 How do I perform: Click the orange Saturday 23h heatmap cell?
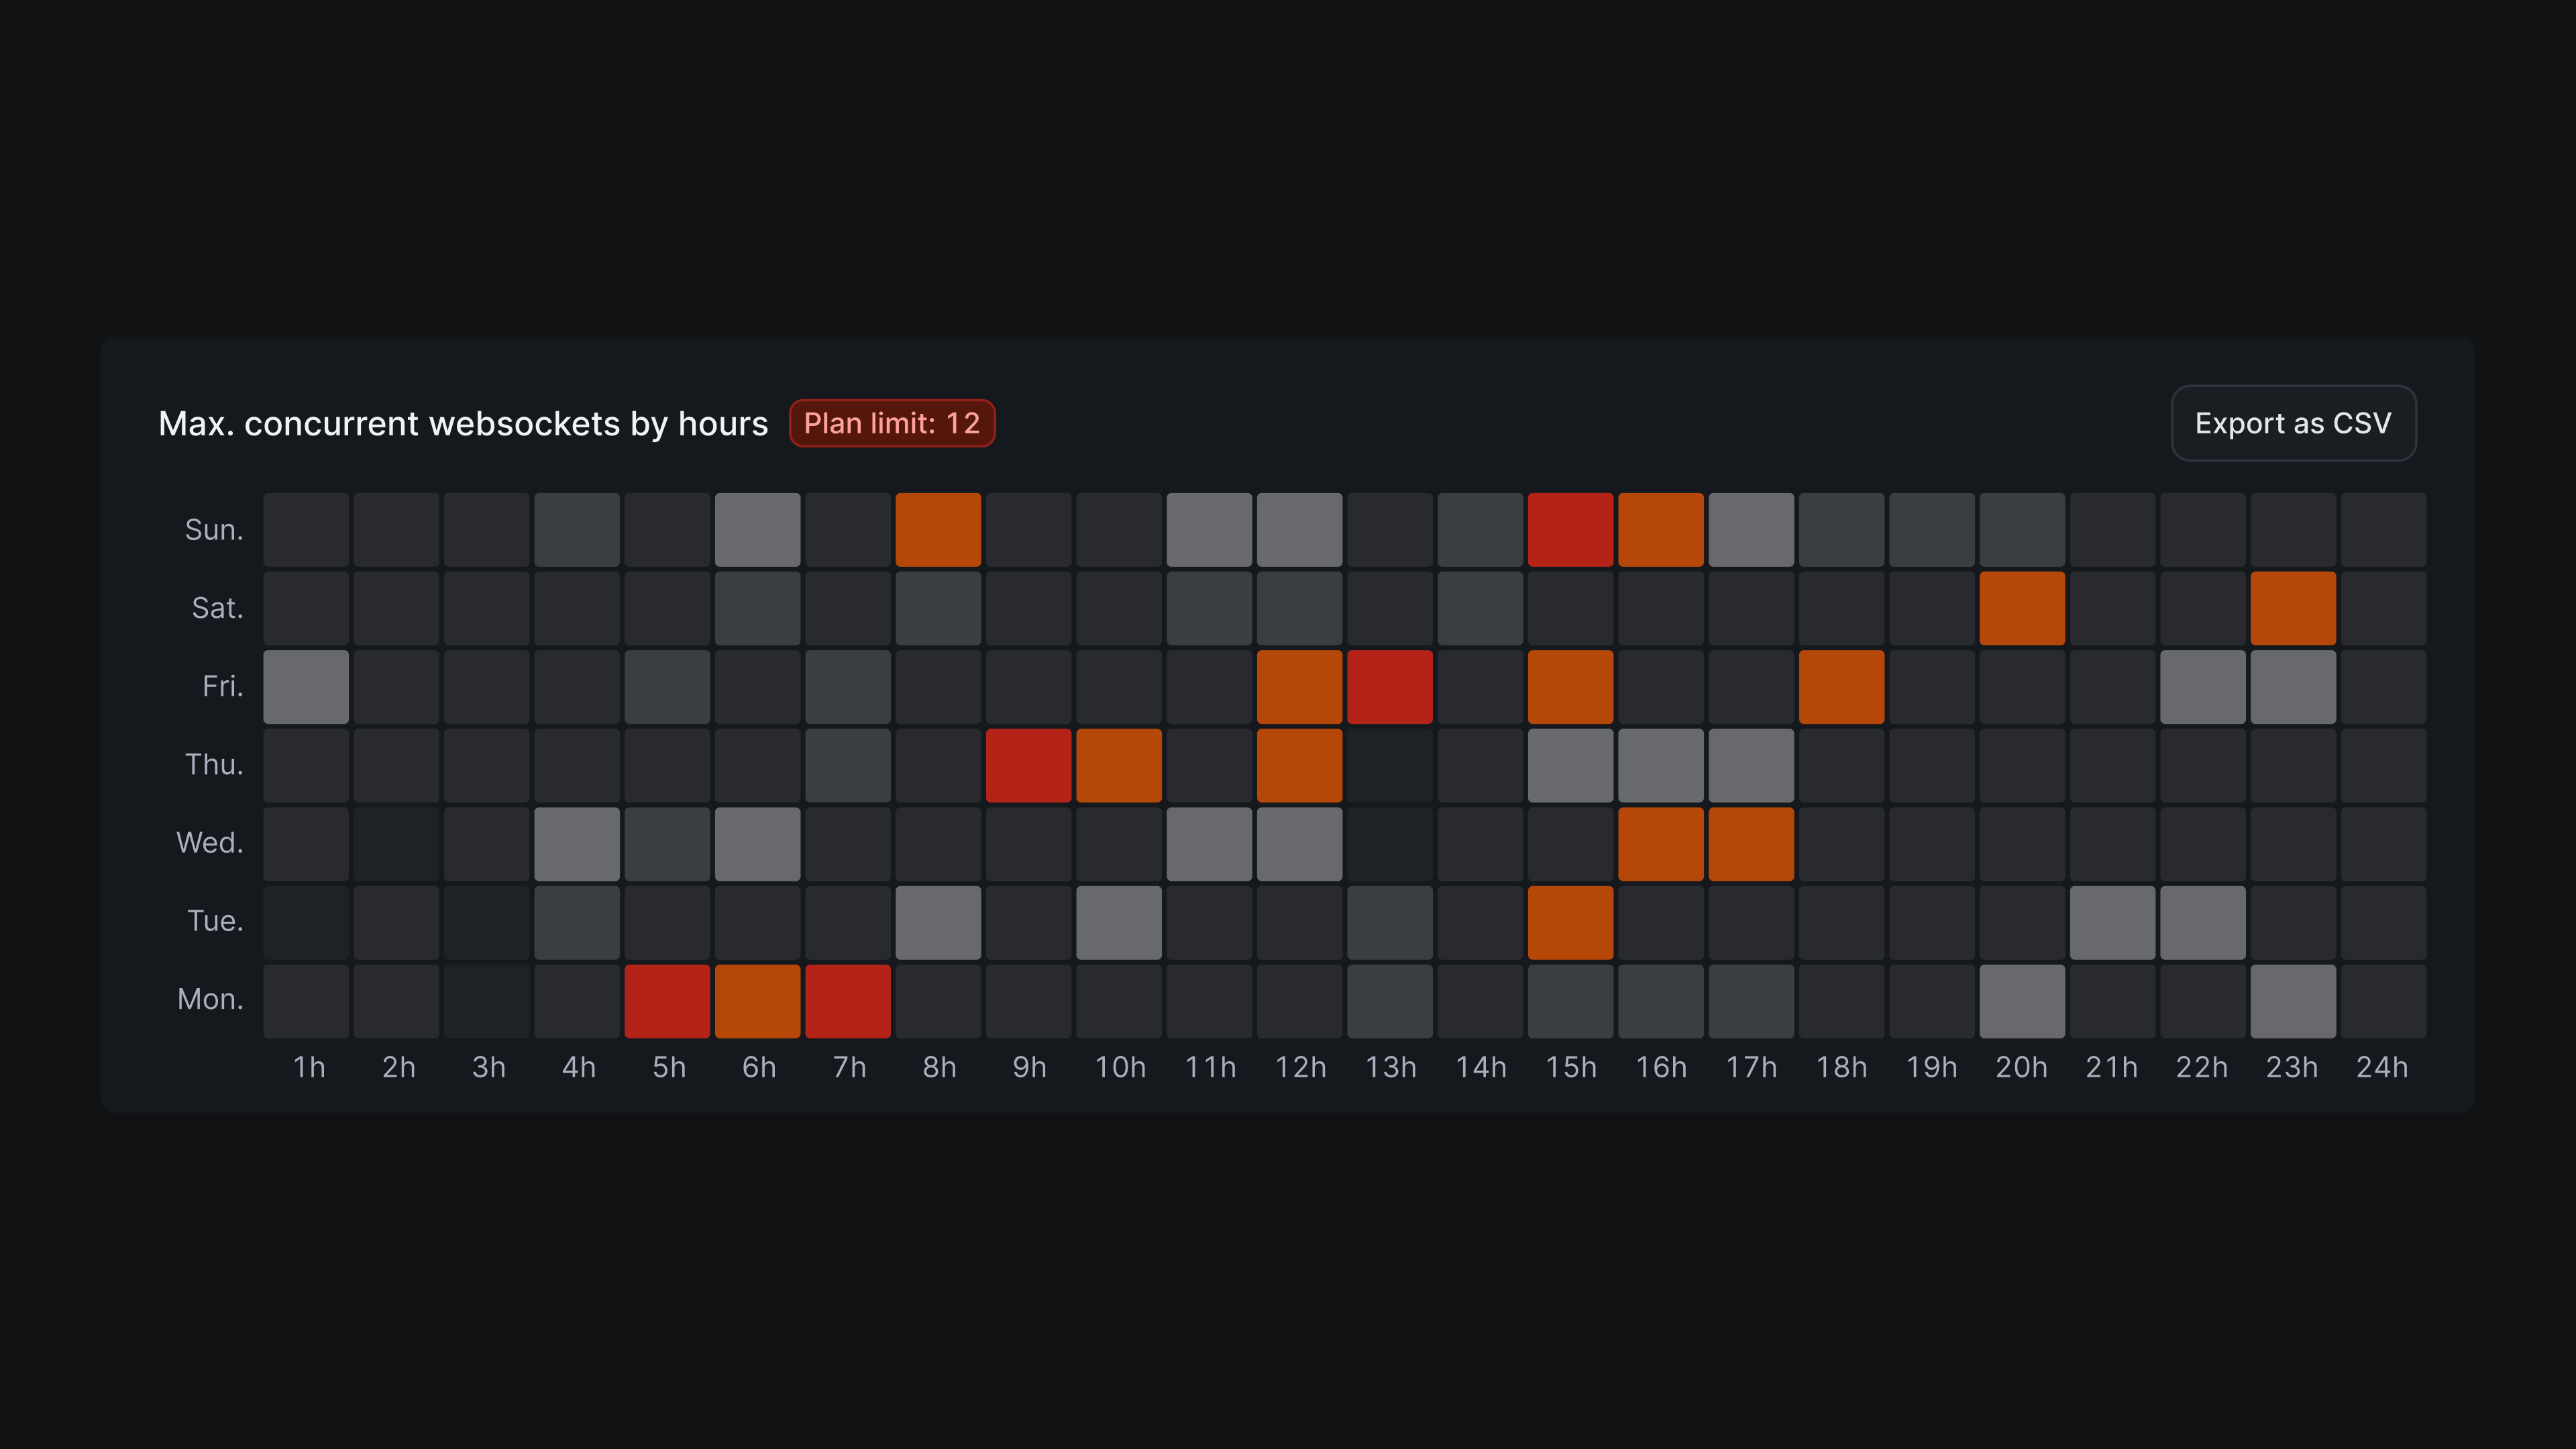pos(2293,608)
